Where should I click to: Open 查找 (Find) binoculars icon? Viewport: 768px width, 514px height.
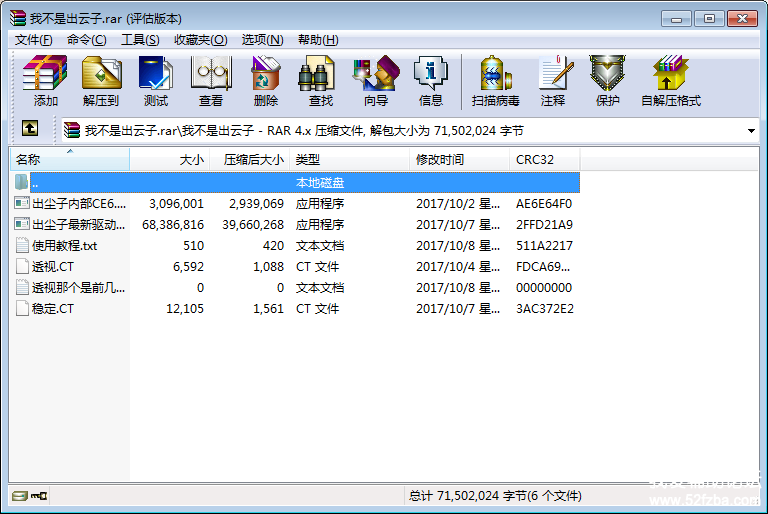(x=317, y=73)
